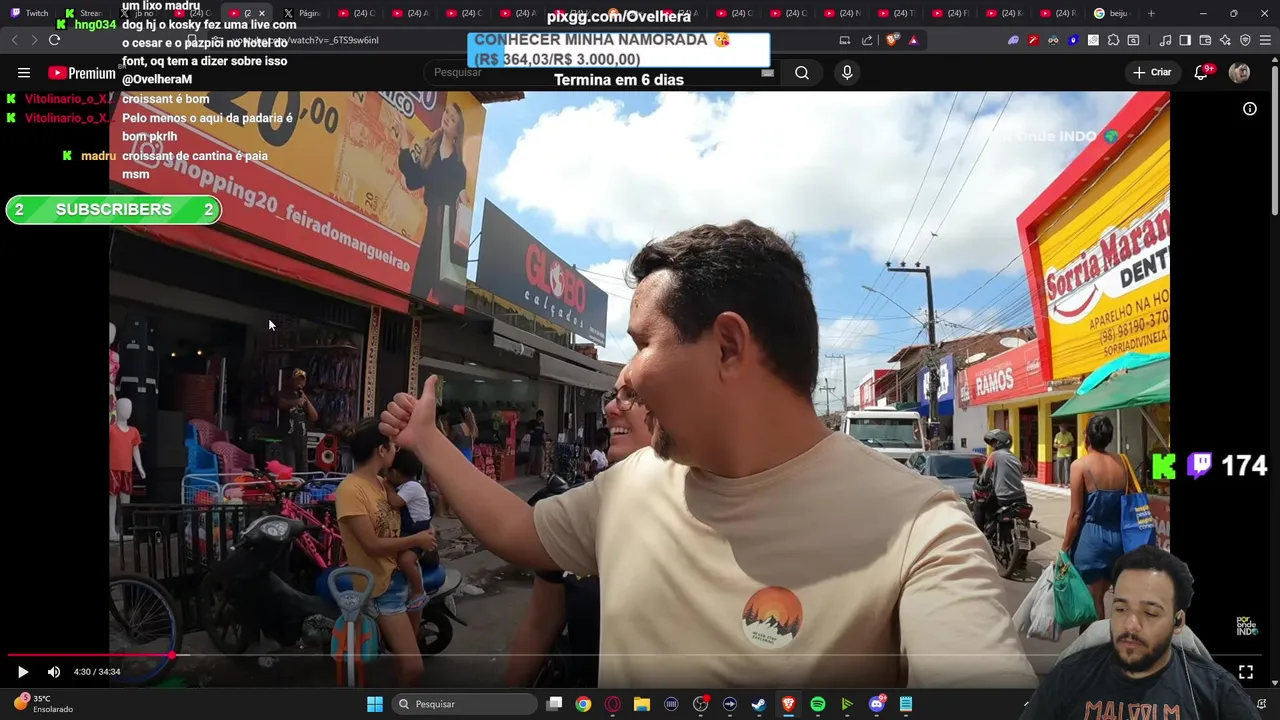This screenshot has height=720, width=1280.
Task: Open YouTube notifications bell
Action: pos(1202,72)
